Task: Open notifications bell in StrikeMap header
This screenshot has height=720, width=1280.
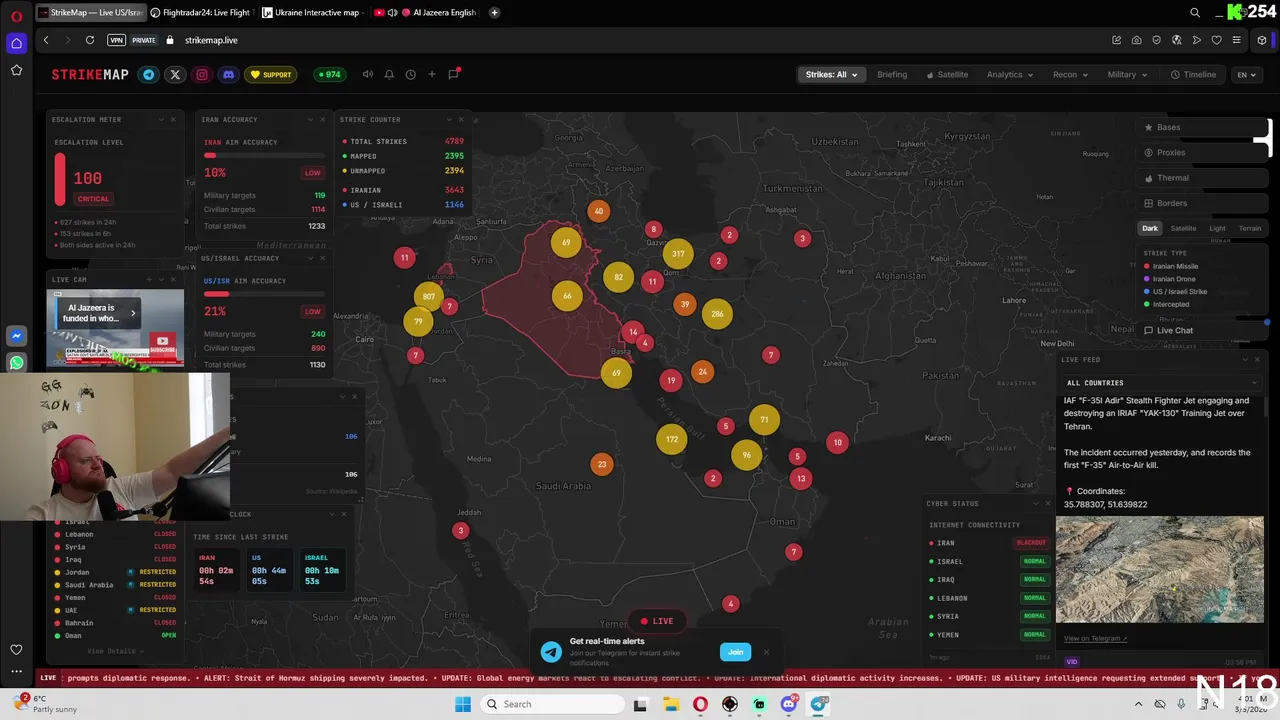Action: pos(389,74)
